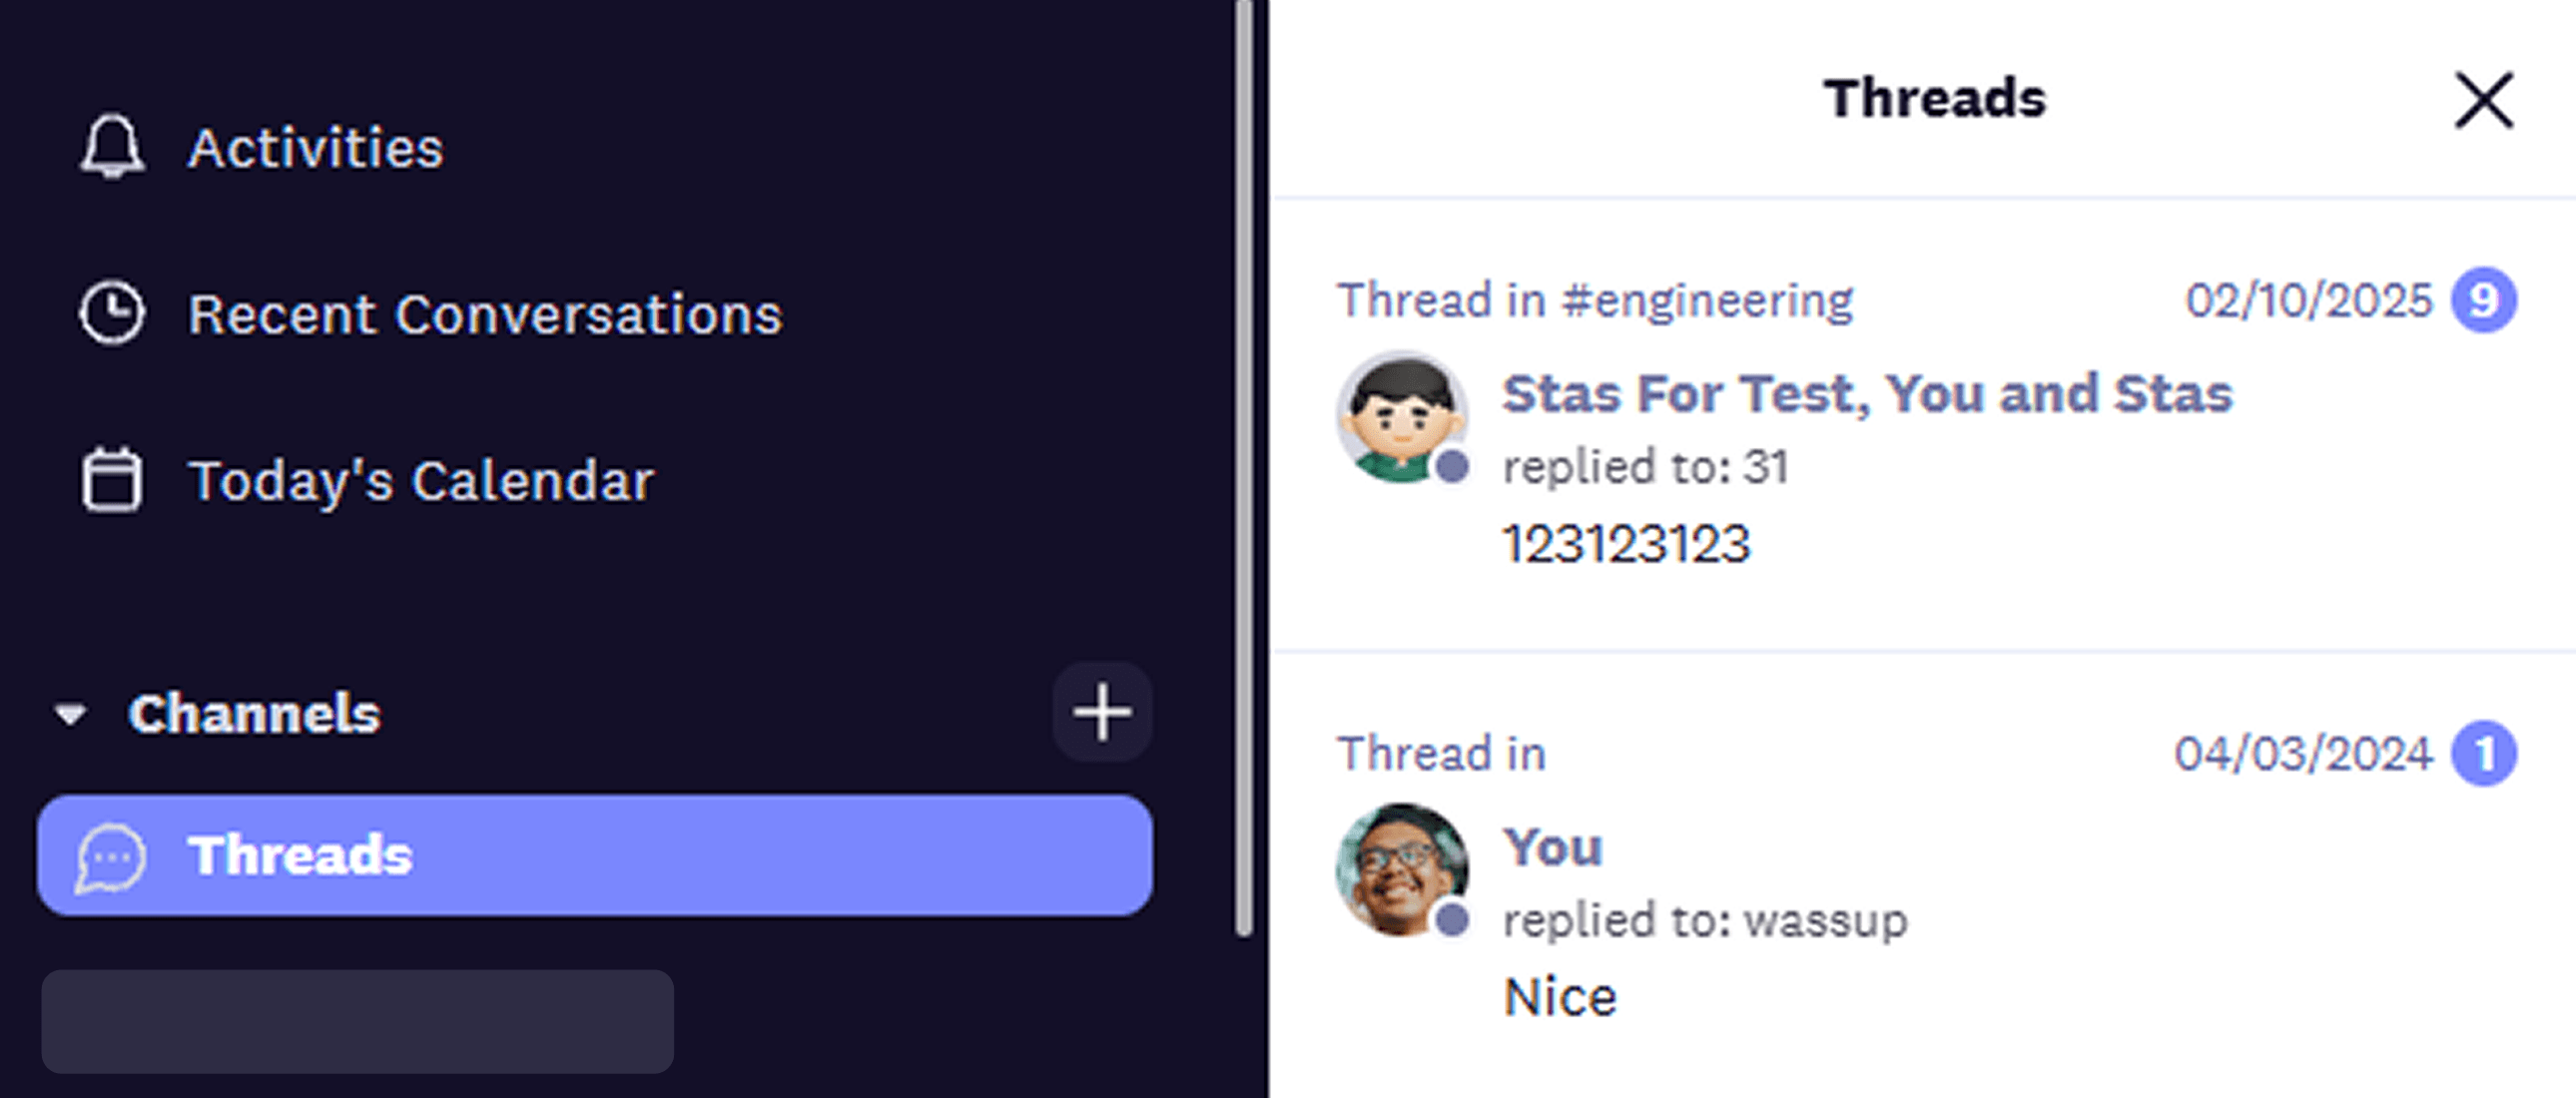The width and height of the screenshot is (2576, 1098).
Task: Open the Thread in #engineering link
Action: [x=1596, y=300]
